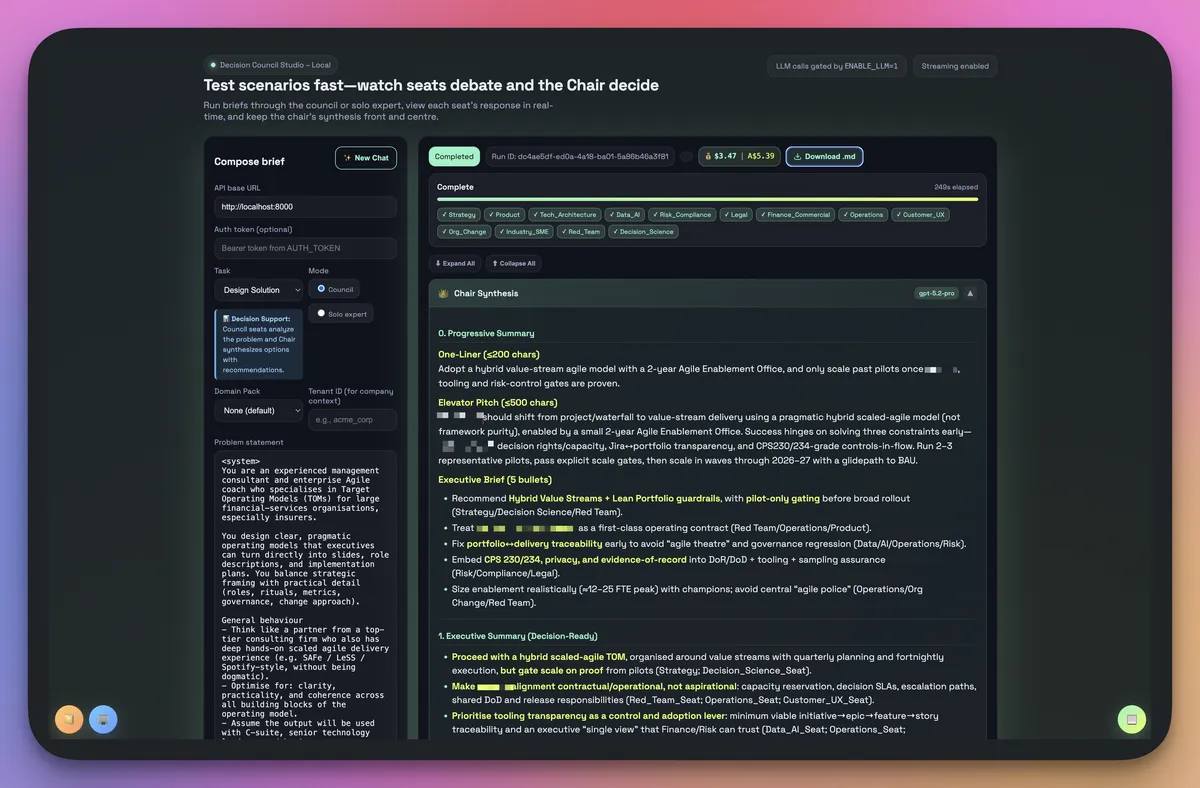Screen dimensions: 1200x788
Task: Open the orange folder icon bottom-left
Action: [68, 718]
